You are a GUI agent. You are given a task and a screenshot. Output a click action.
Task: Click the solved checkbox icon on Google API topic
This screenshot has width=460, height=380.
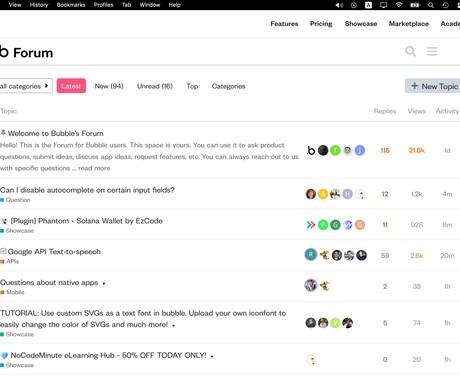point(3,251)
